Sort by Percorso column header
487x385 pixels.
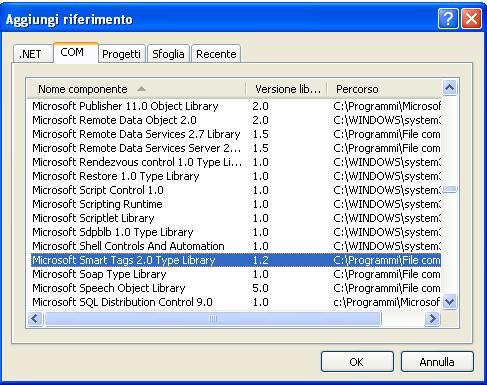[x=384, y=89]
